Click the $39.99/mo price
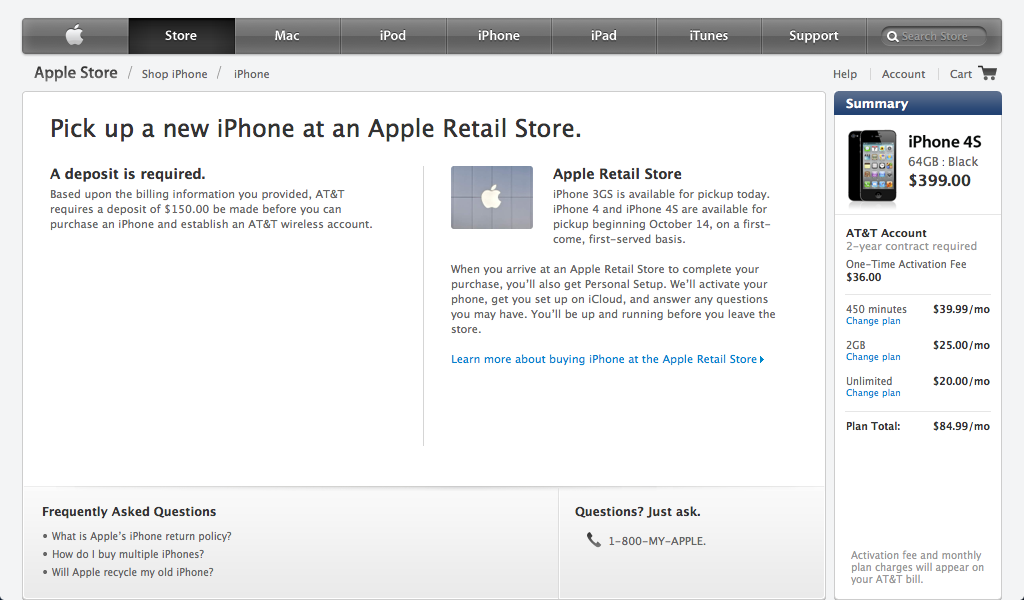Image resolution: width=1024 pixels, height=600 pixels. 961,309
